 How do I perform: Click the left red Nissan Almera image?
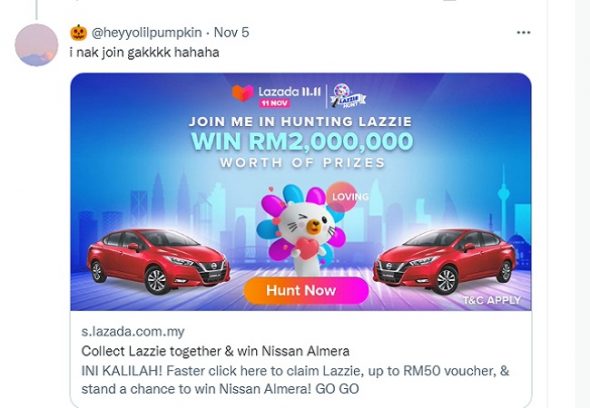(158, 260)
